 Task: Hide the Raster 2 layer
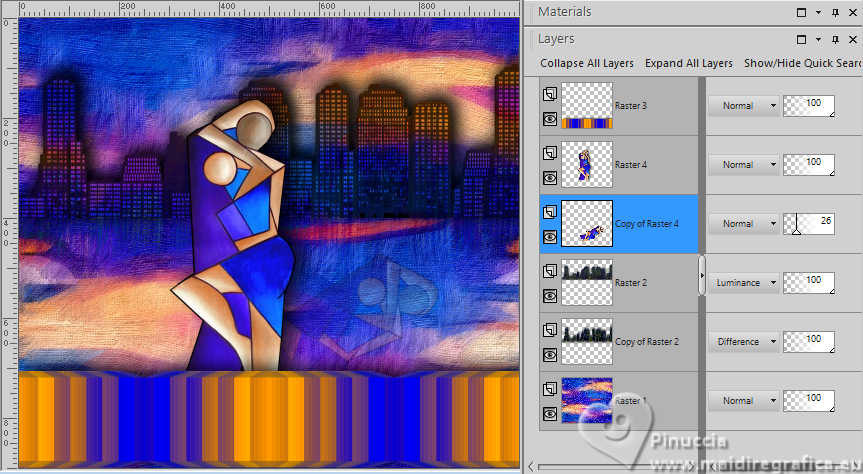pyautogui.click(x=549, y=296)
